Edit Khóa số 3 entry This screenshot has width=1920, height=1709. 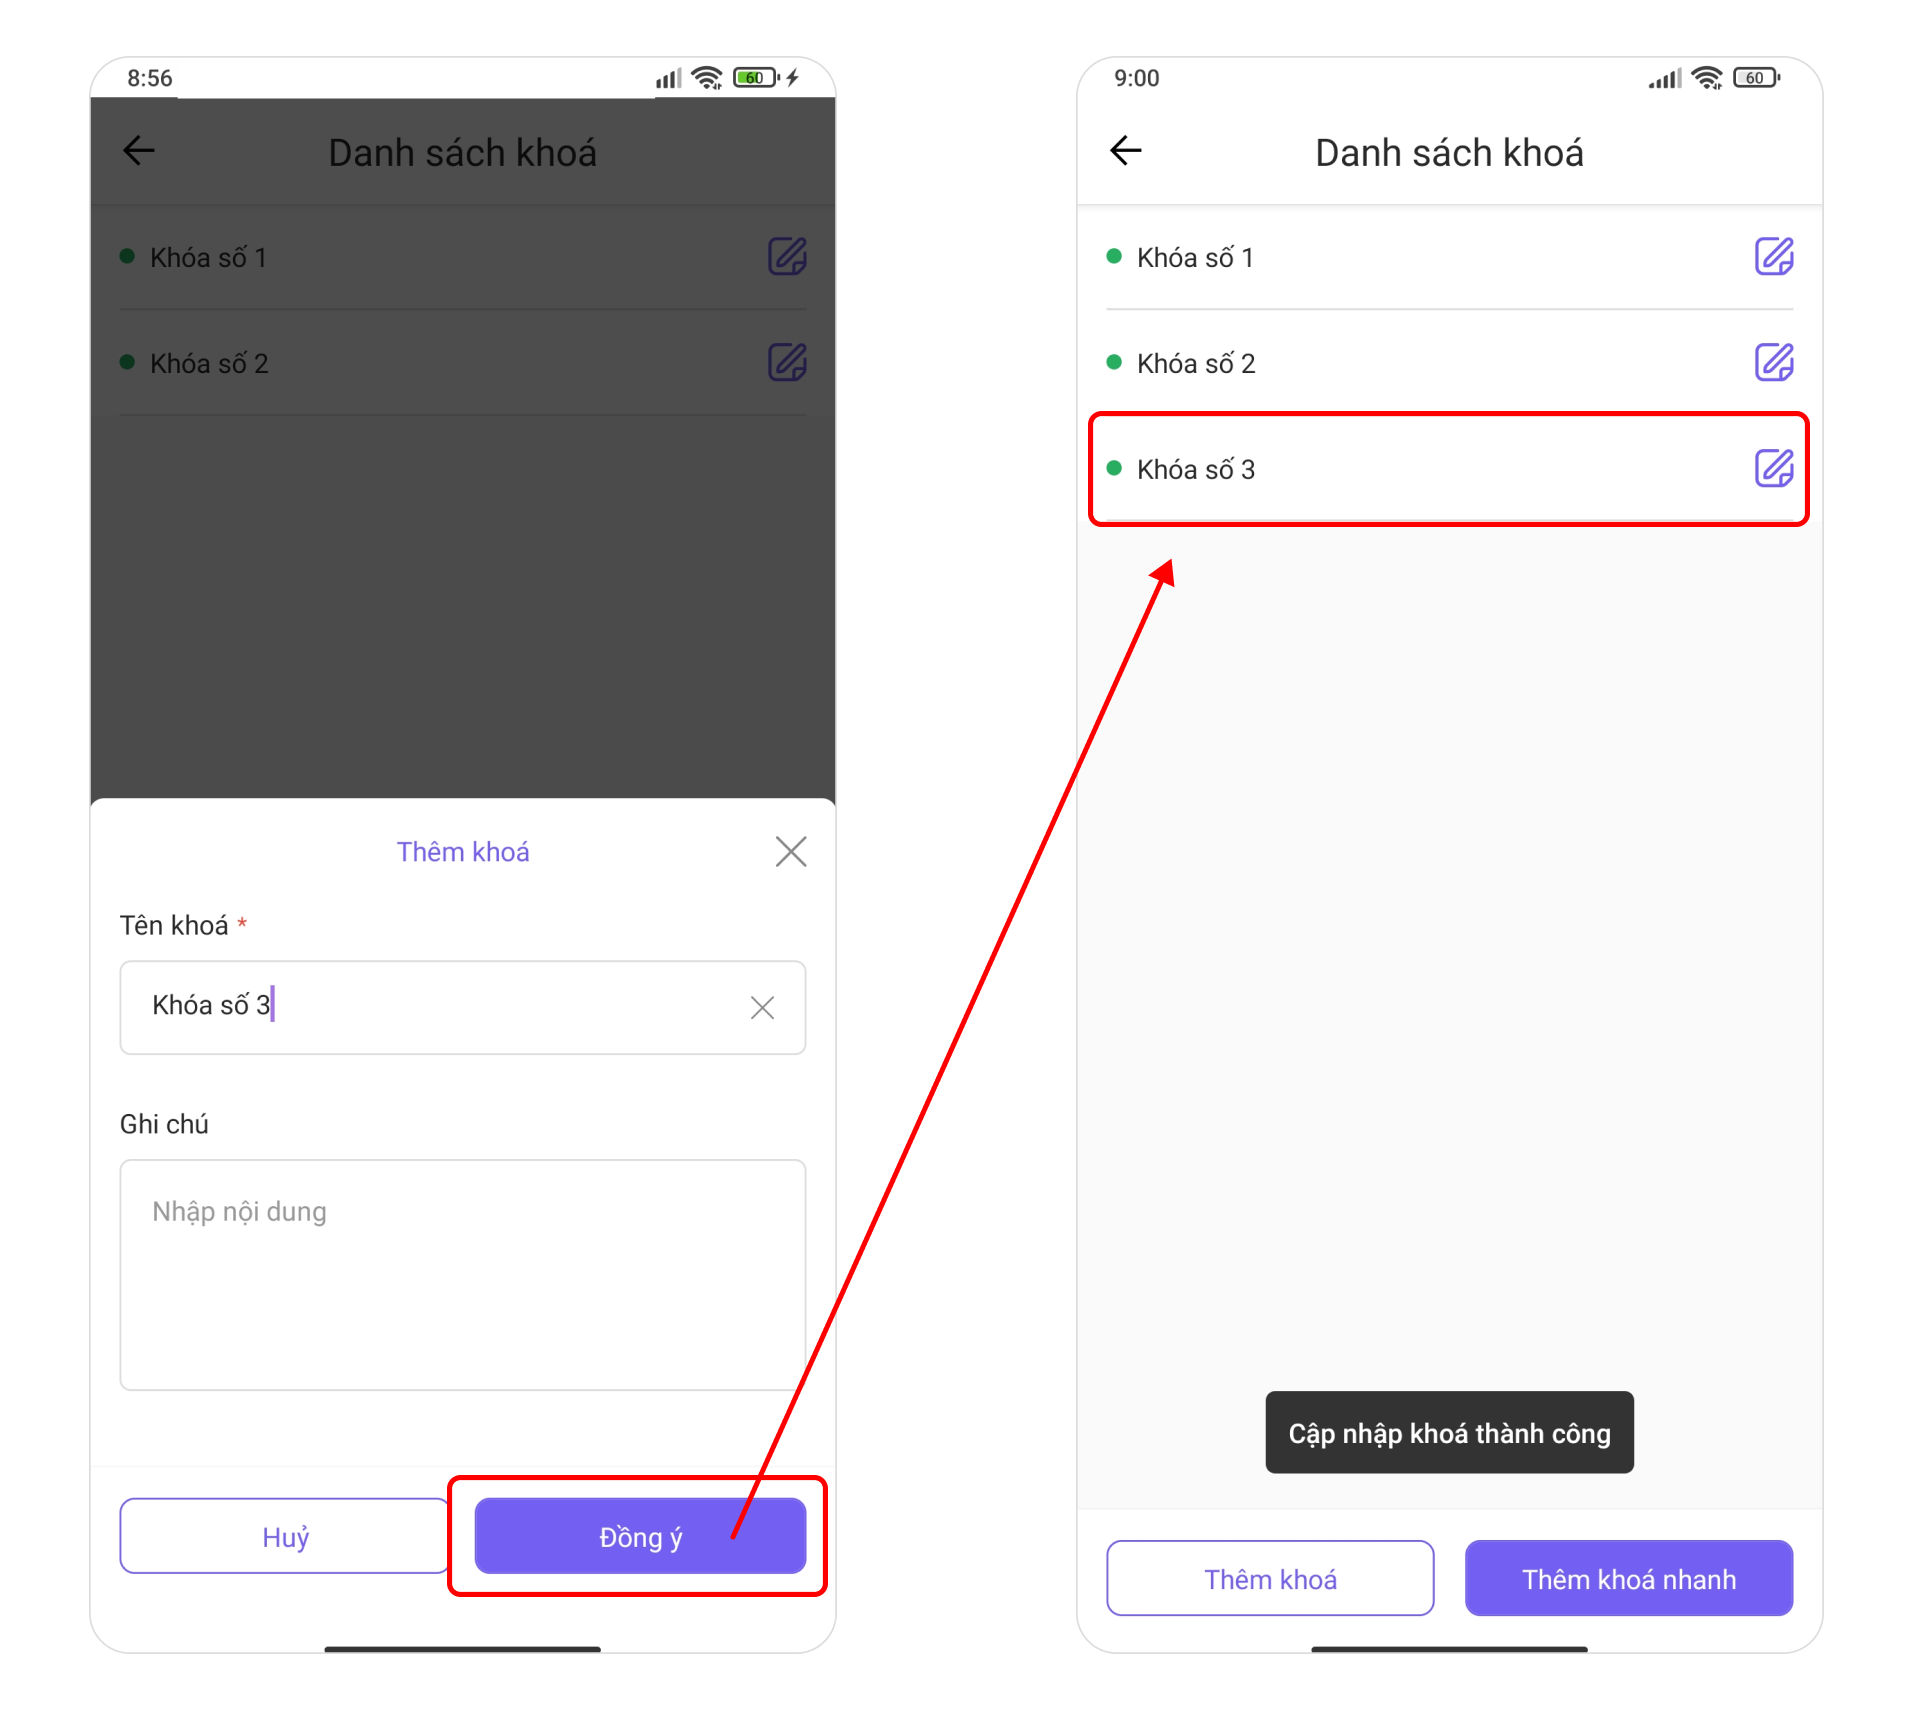(x=1774, y=468)
